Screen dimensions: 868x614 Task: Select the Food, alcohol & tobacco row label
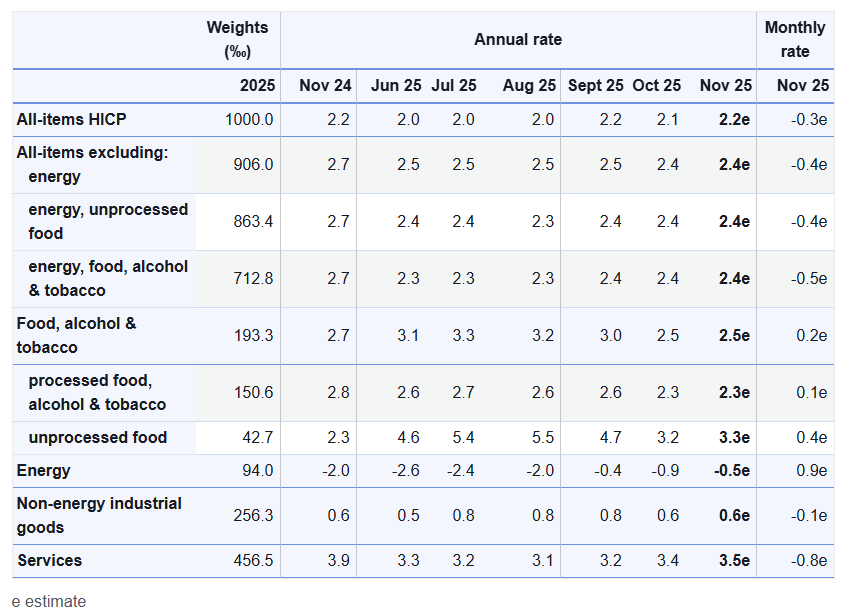76,336
